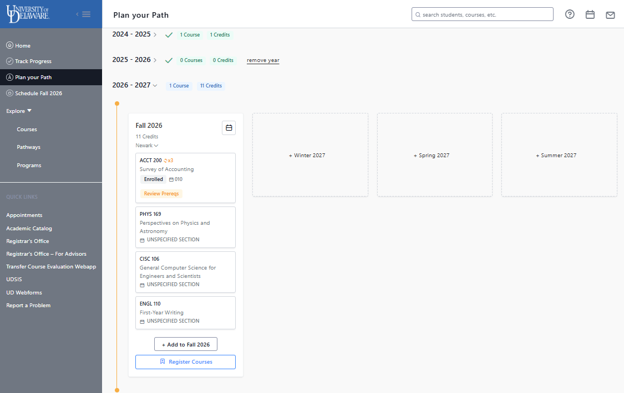
Task: Click the University of Delaware logo
Action: 27,14
